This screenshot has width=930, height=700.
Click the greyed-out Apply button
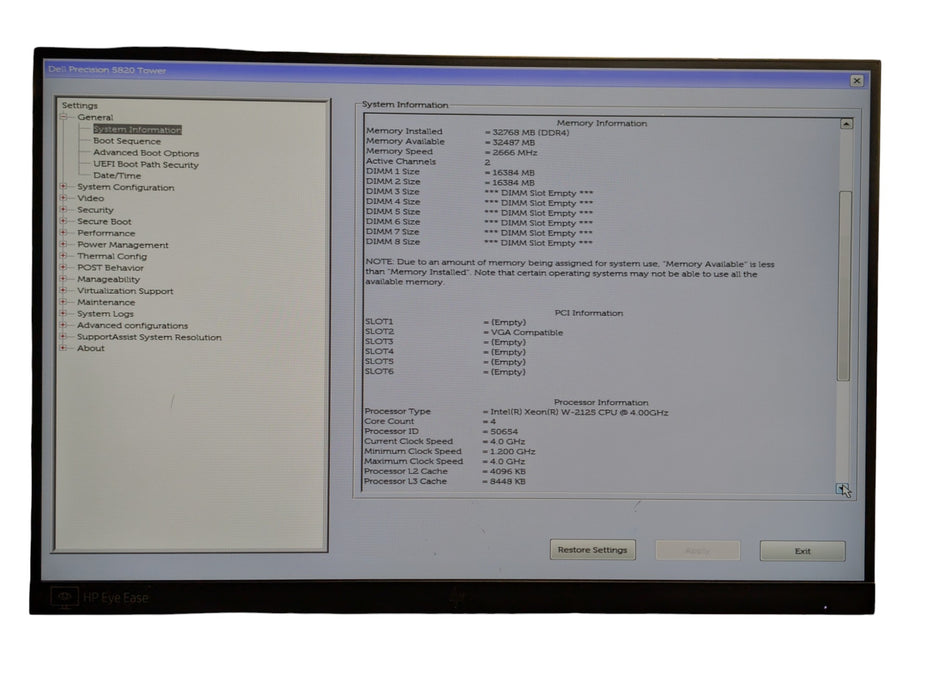[698, 550]
